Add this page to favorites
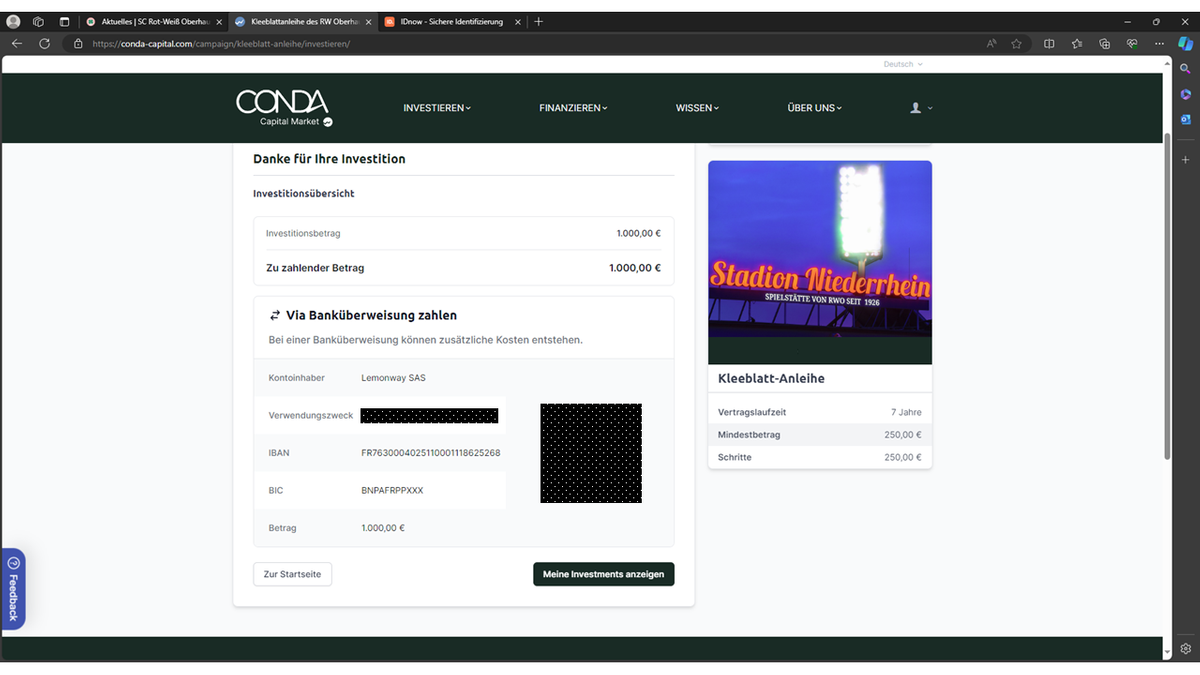The height and width of the screenshot is (675, 1200). pyautogui.click(x=1017, y=44)
